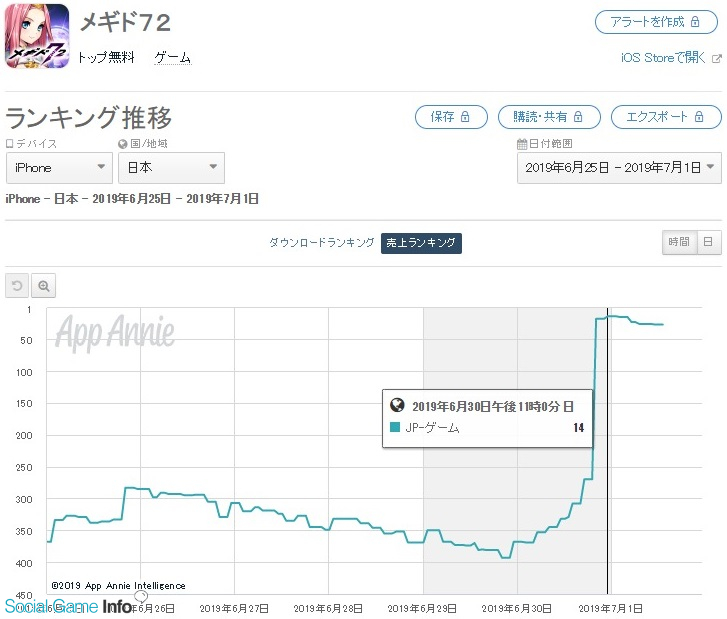
Task: Click the 2019年6月27日 axis label
Action: click(x=234, y=608)
